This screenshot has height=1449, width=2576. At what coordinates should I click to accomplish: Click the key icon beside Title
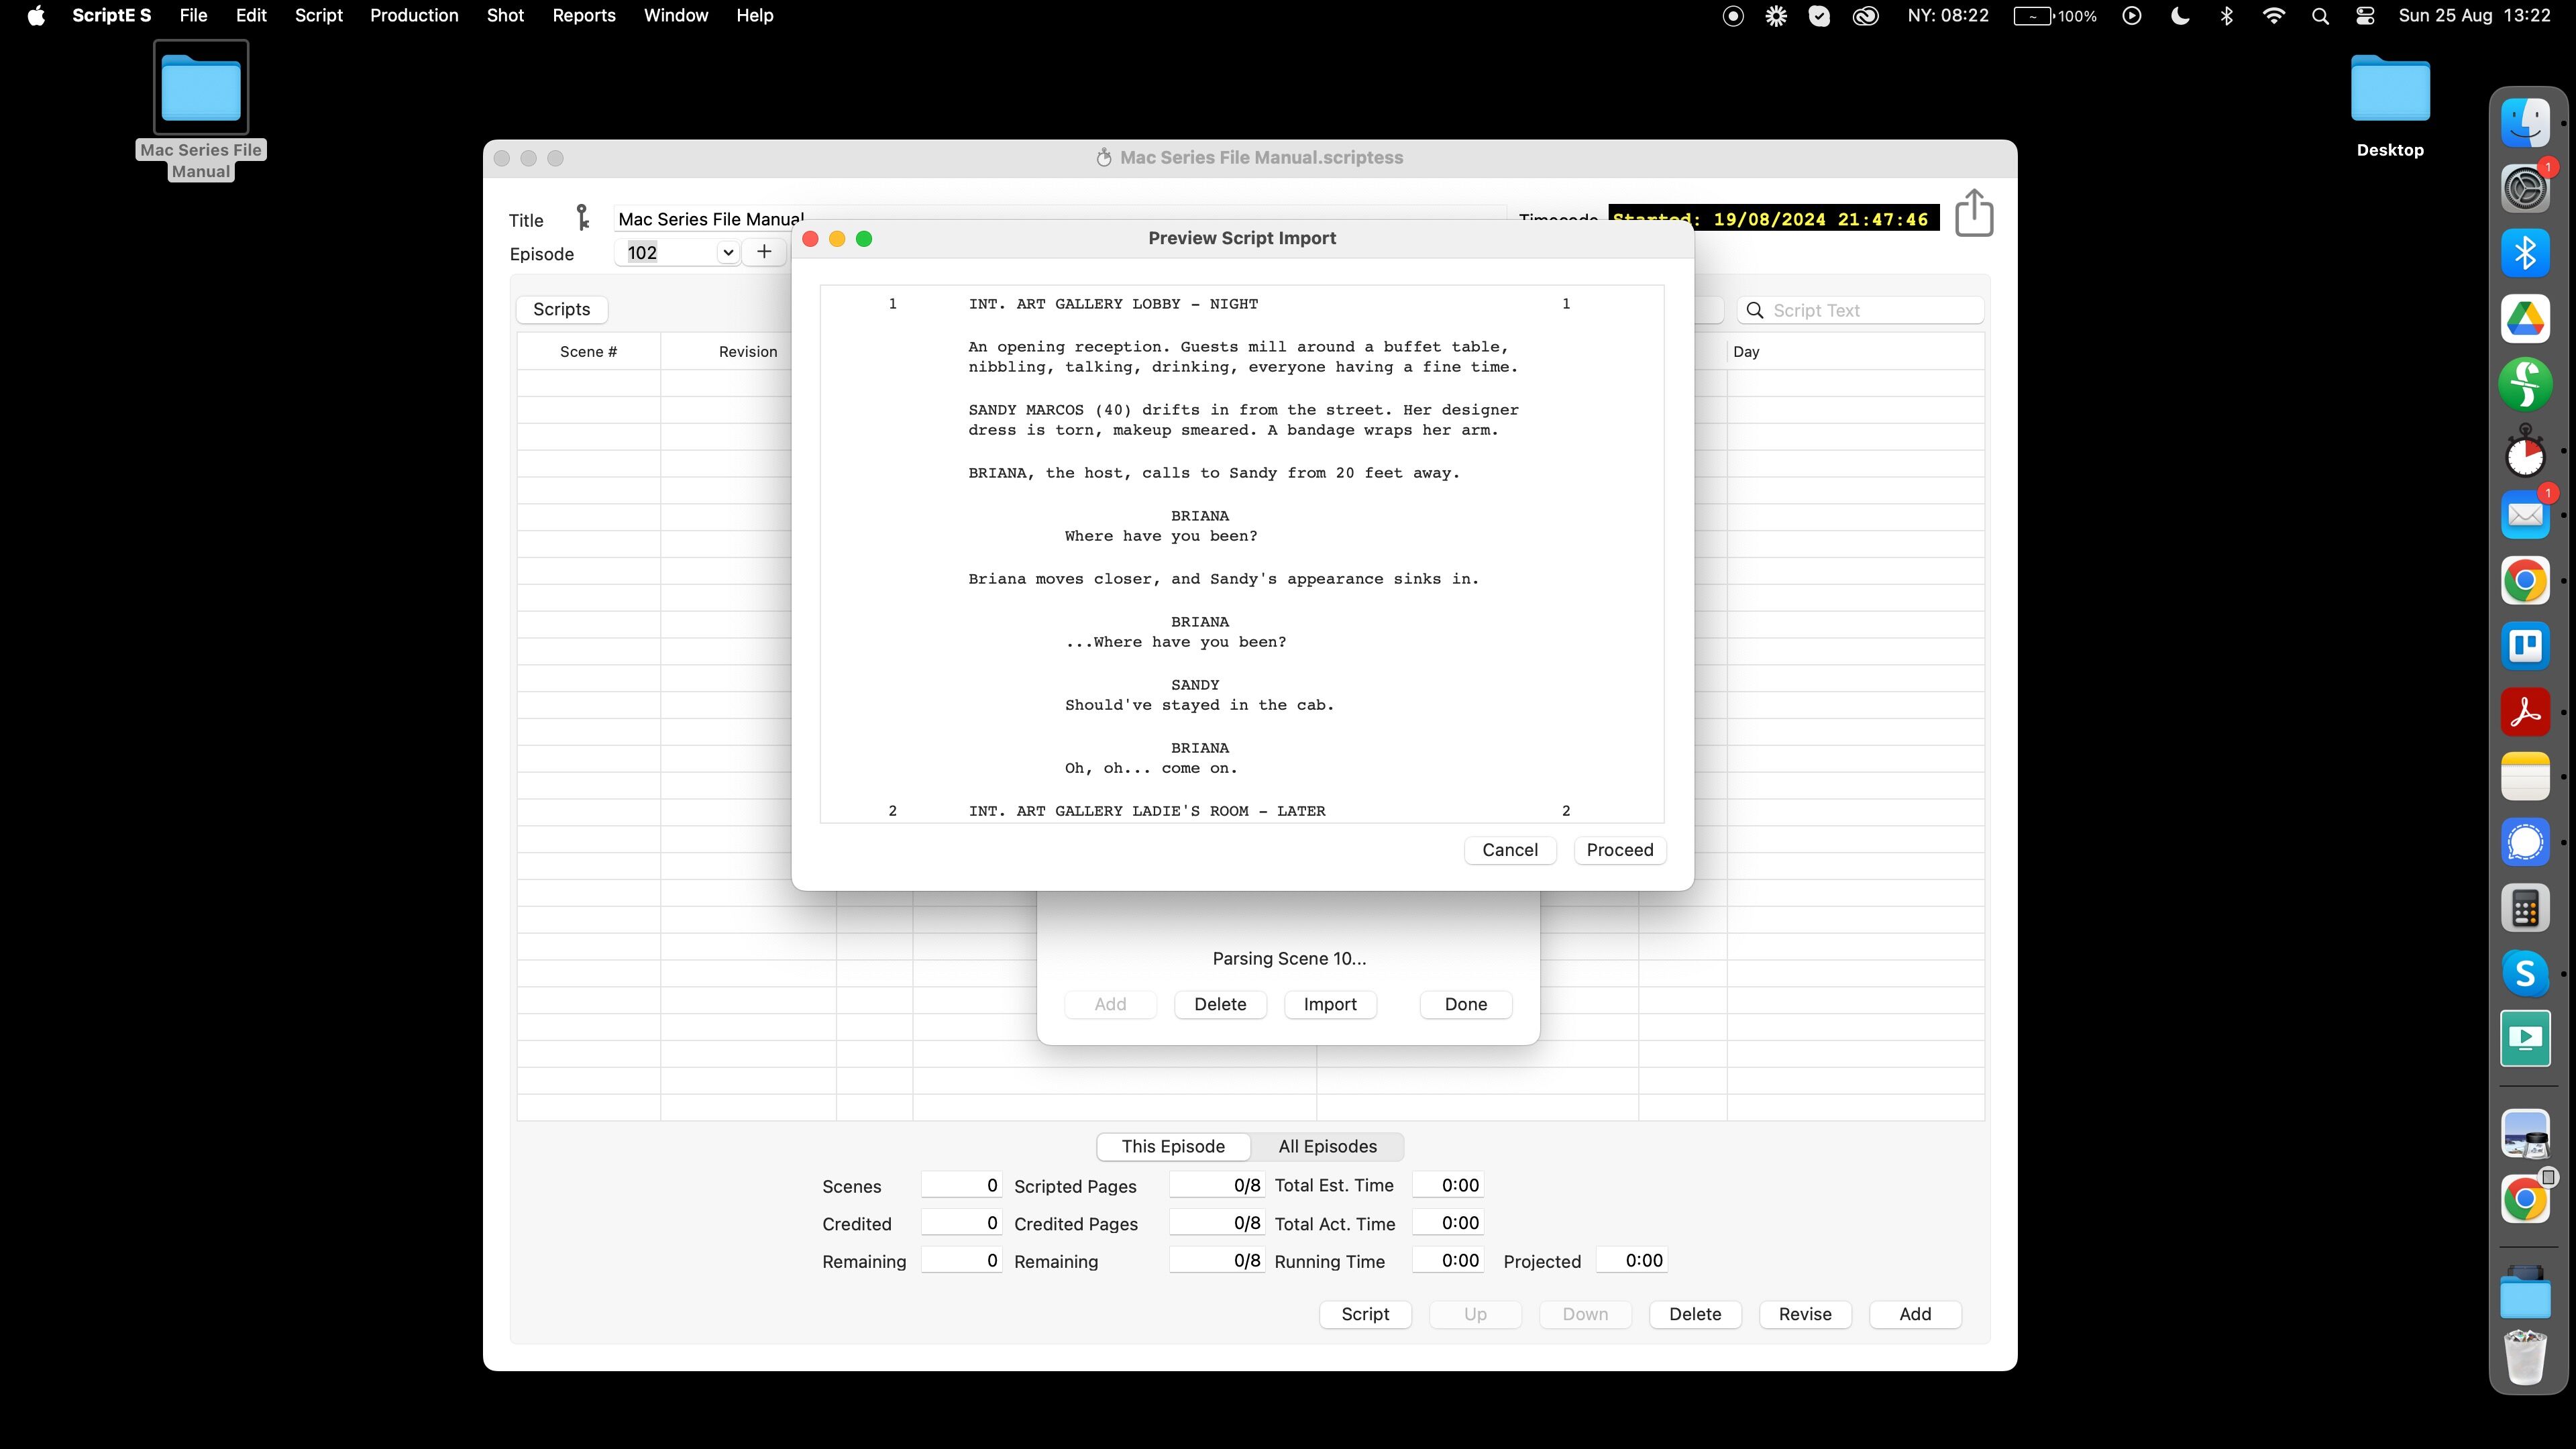point(582,218)
